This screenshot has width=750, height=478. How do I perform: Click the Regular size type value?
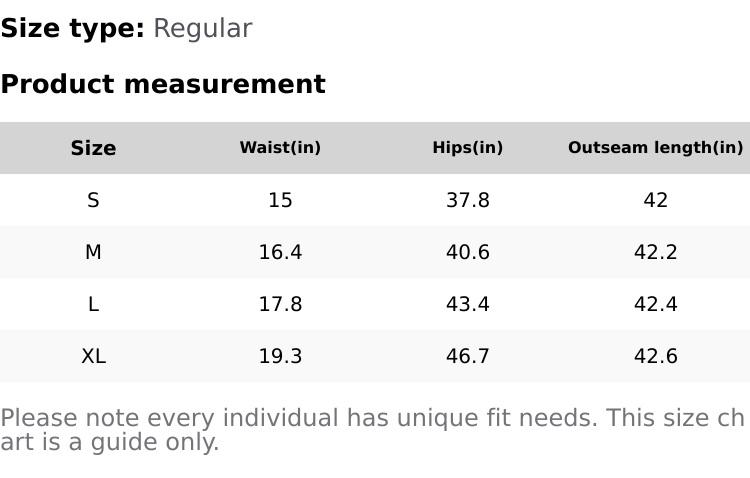click(x=202, y=29)
